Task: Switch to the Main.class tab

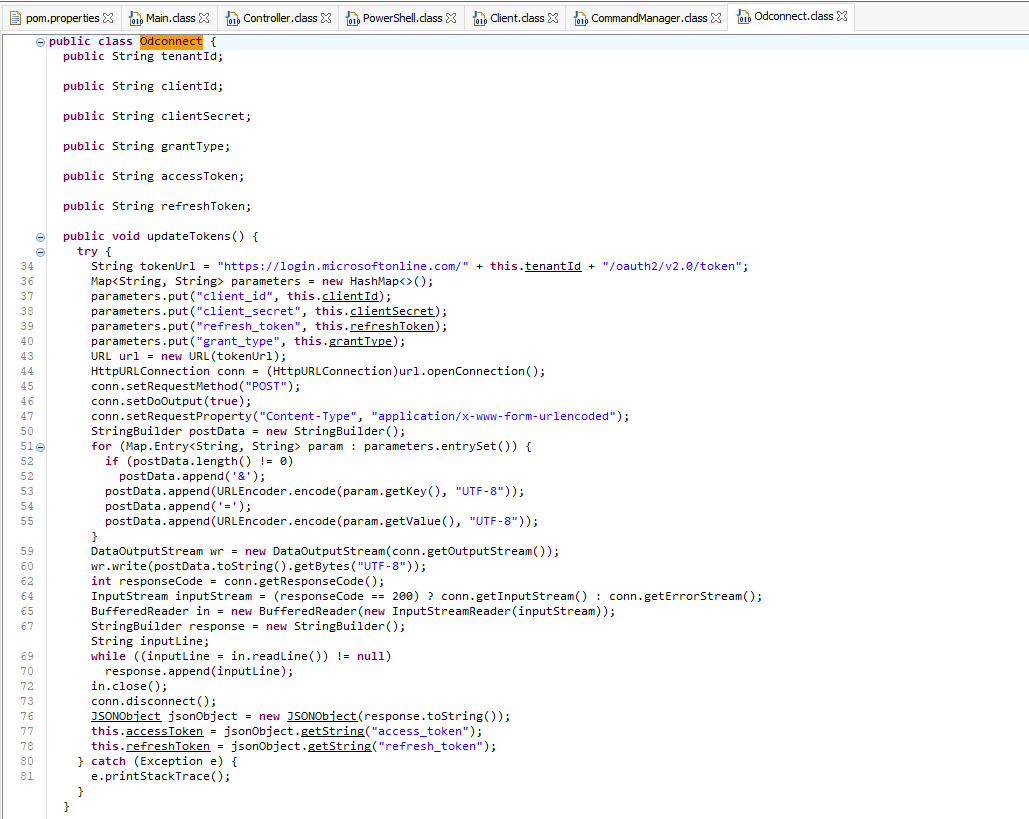Action: pyautogui.click(x=170, y=18)
